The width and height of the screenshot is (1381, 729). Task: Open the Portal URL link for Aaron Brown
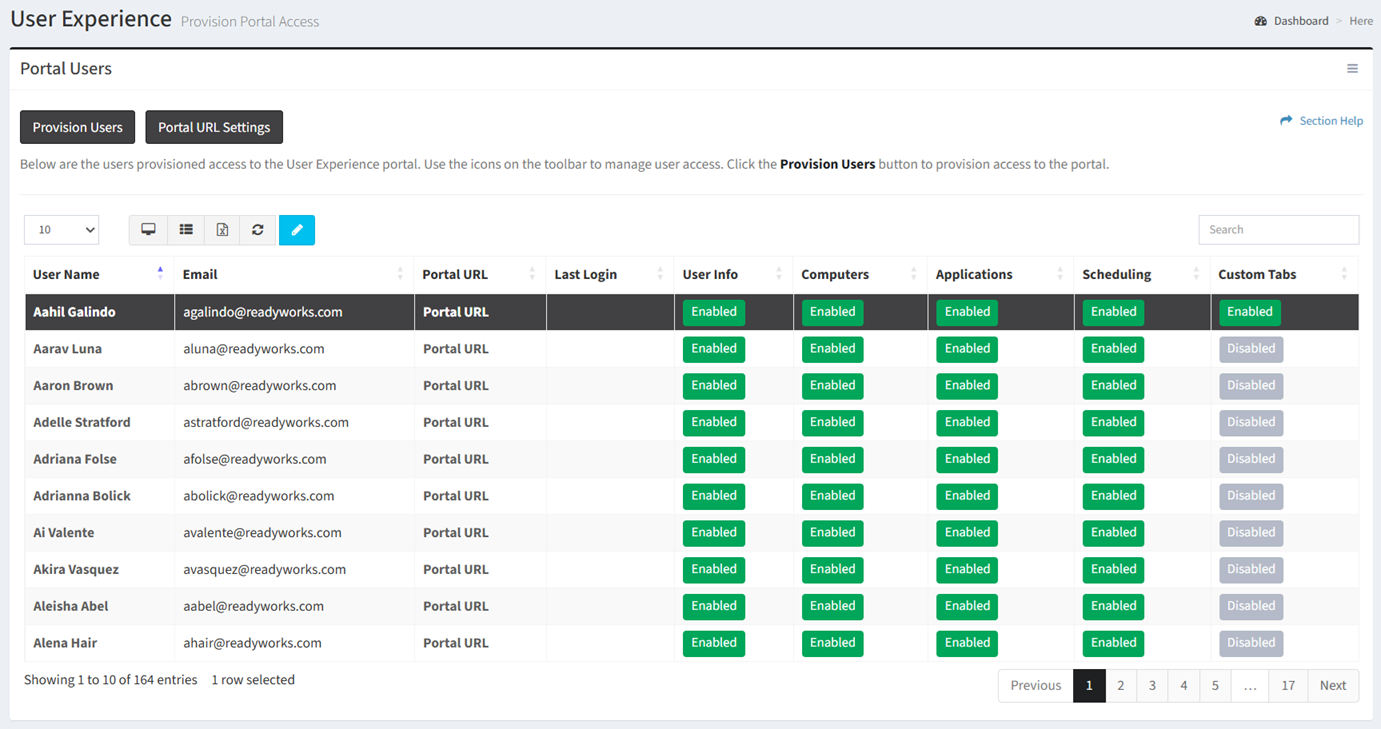(x=456, y=386)
